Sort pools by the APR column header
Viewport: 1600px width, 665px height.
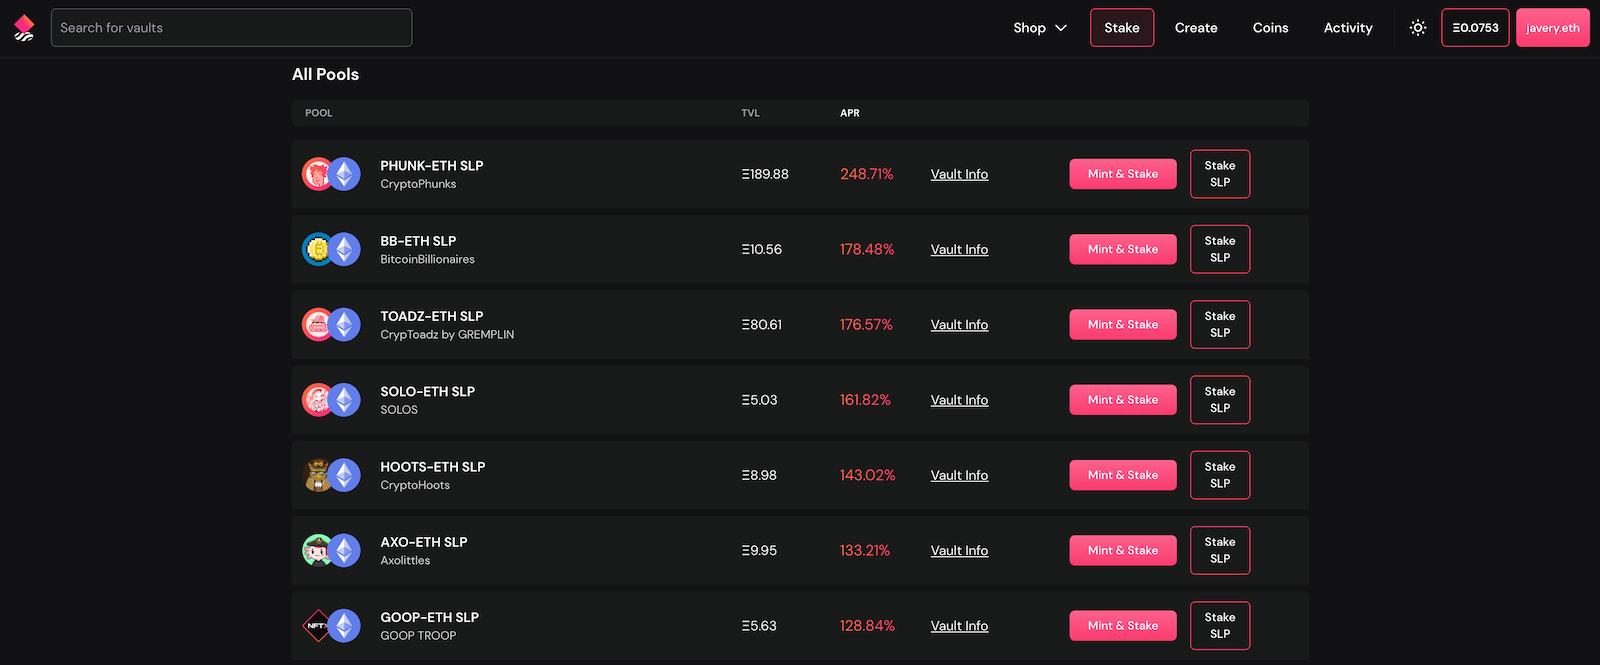coord(850,113)
